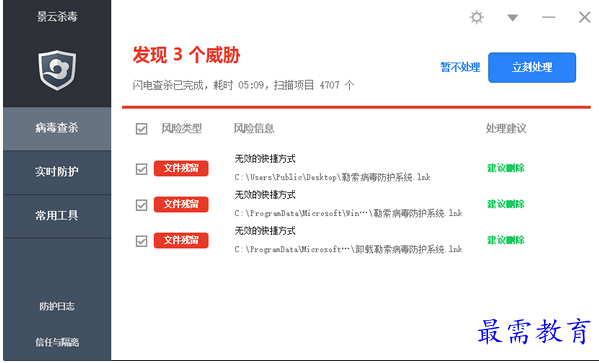Select the path C:\Users\Public\Desktop\勒索病毒防护系统.lnk
The width and height of the screenshot is (599, 363).
[332, 177]
